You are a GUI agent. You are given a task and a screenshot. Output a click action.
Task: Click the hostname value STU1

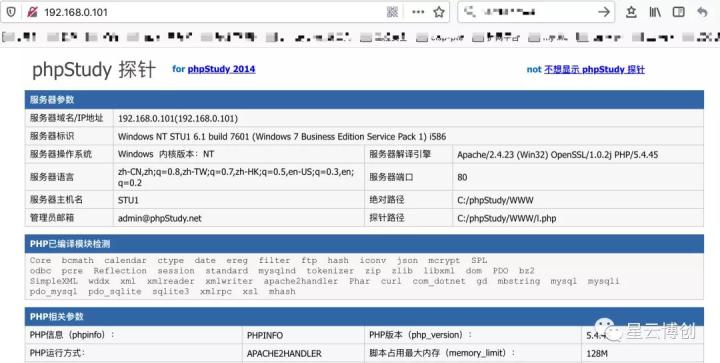128,200
